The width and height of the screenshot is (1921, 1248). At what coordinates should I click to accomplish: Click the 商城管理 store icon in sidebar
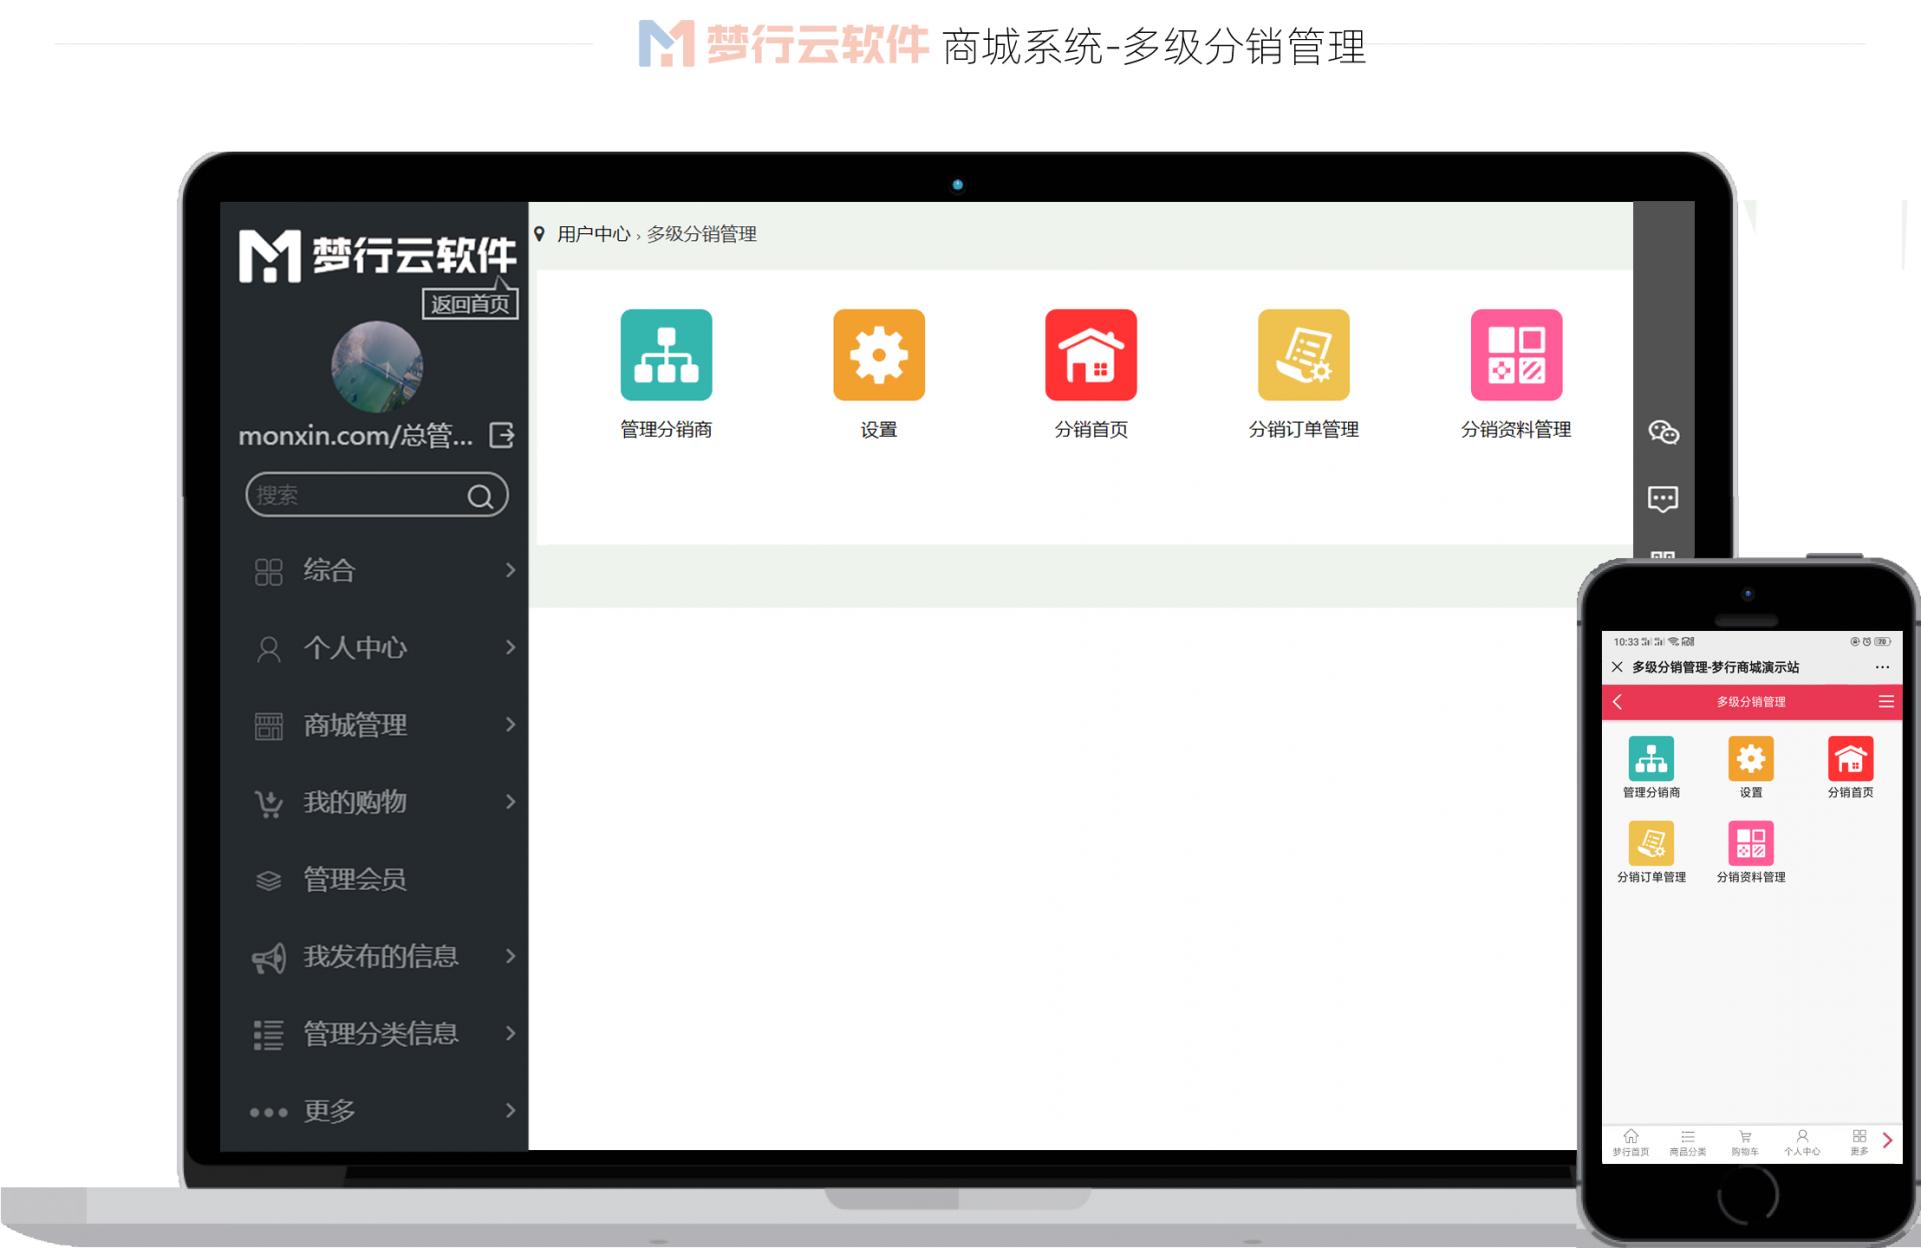[x=268, y=726]
